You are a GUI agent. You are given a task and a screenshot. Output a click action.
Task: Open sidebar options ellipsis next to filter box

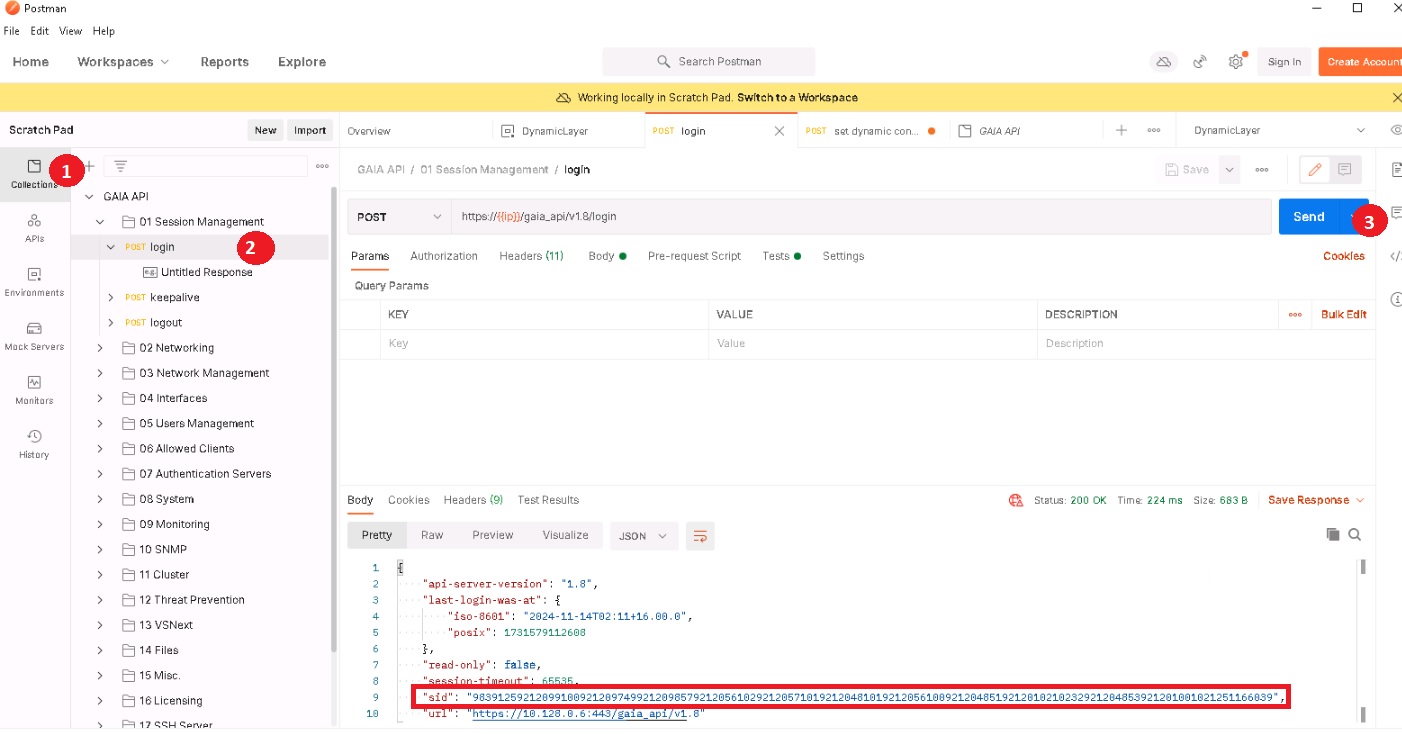pyautogui.click(x=322, y=166)
